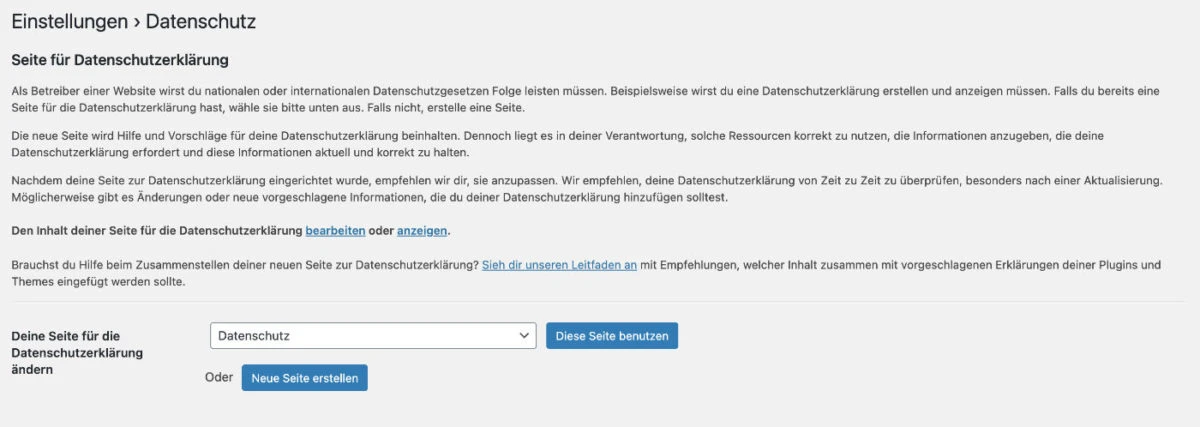Click the paragraph starting 'Nachdem deine Seite'
Viewport: 1200px width, 427px height.
[586, 188]
